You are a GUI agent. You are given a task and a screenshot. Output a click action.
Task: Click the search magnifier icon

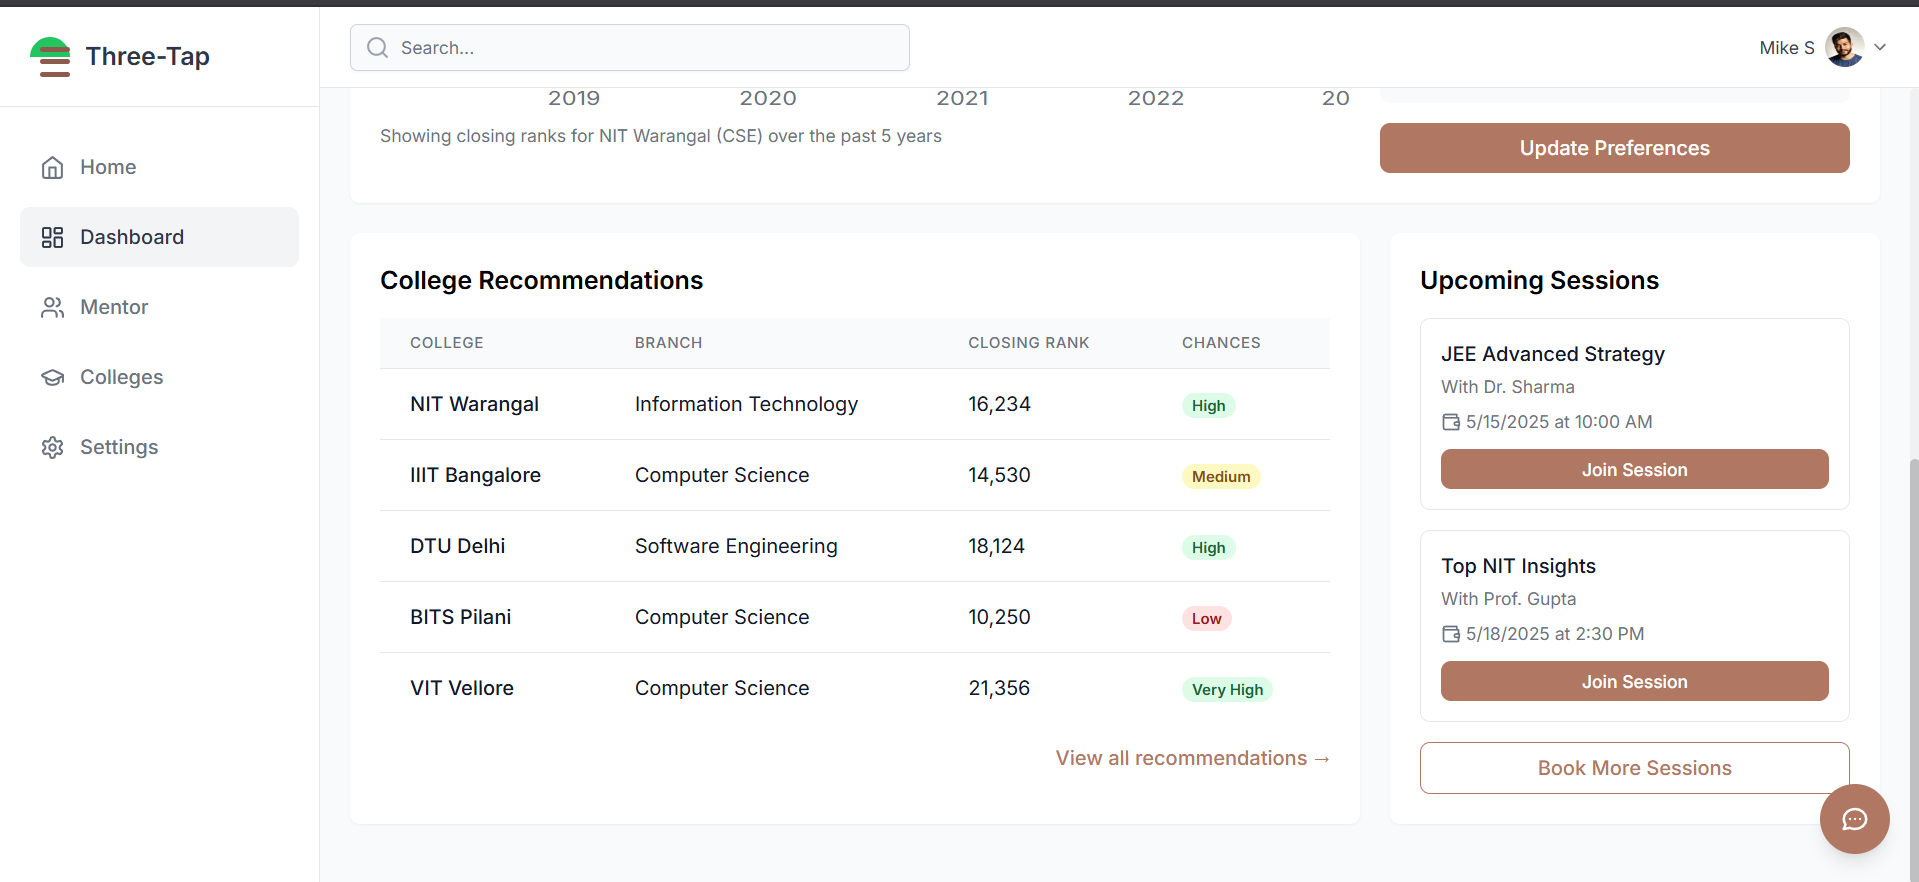377,48
